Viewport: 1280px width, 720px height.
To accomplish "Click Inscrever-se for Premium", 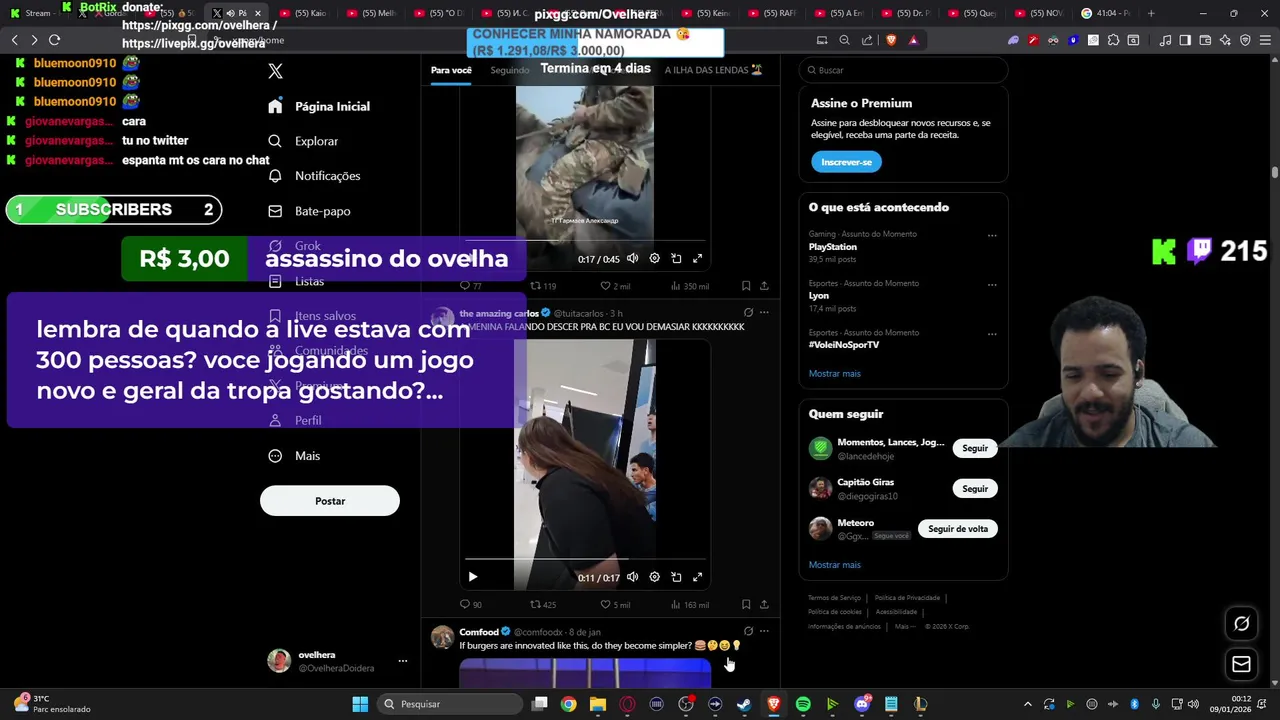I will pyautogui.click(x=846, y=162).
